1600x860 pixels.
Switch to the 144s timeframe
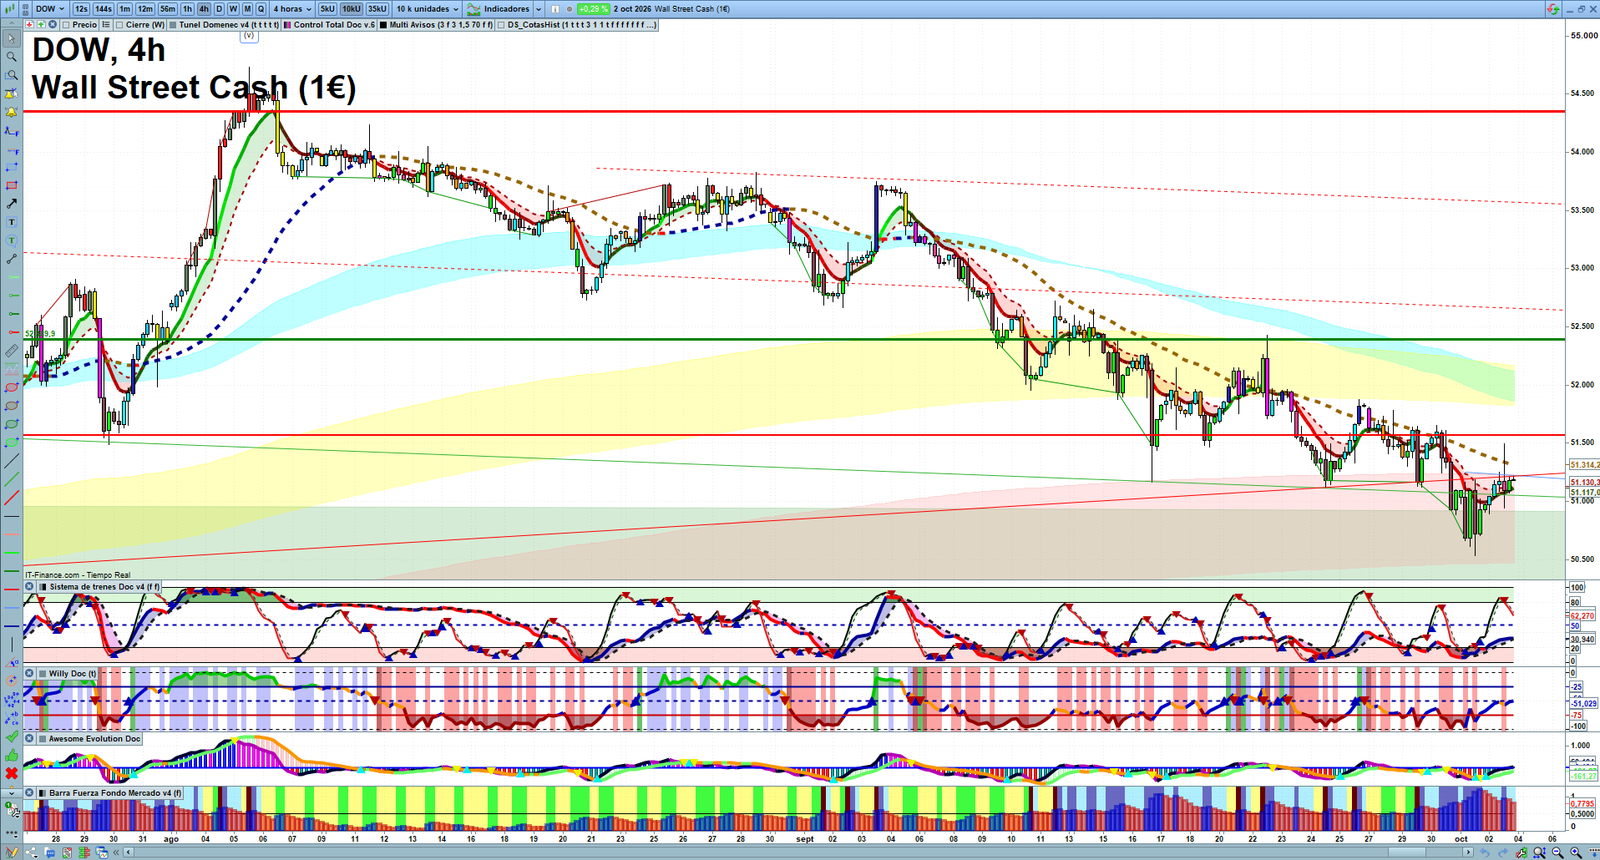pos(104,9)
